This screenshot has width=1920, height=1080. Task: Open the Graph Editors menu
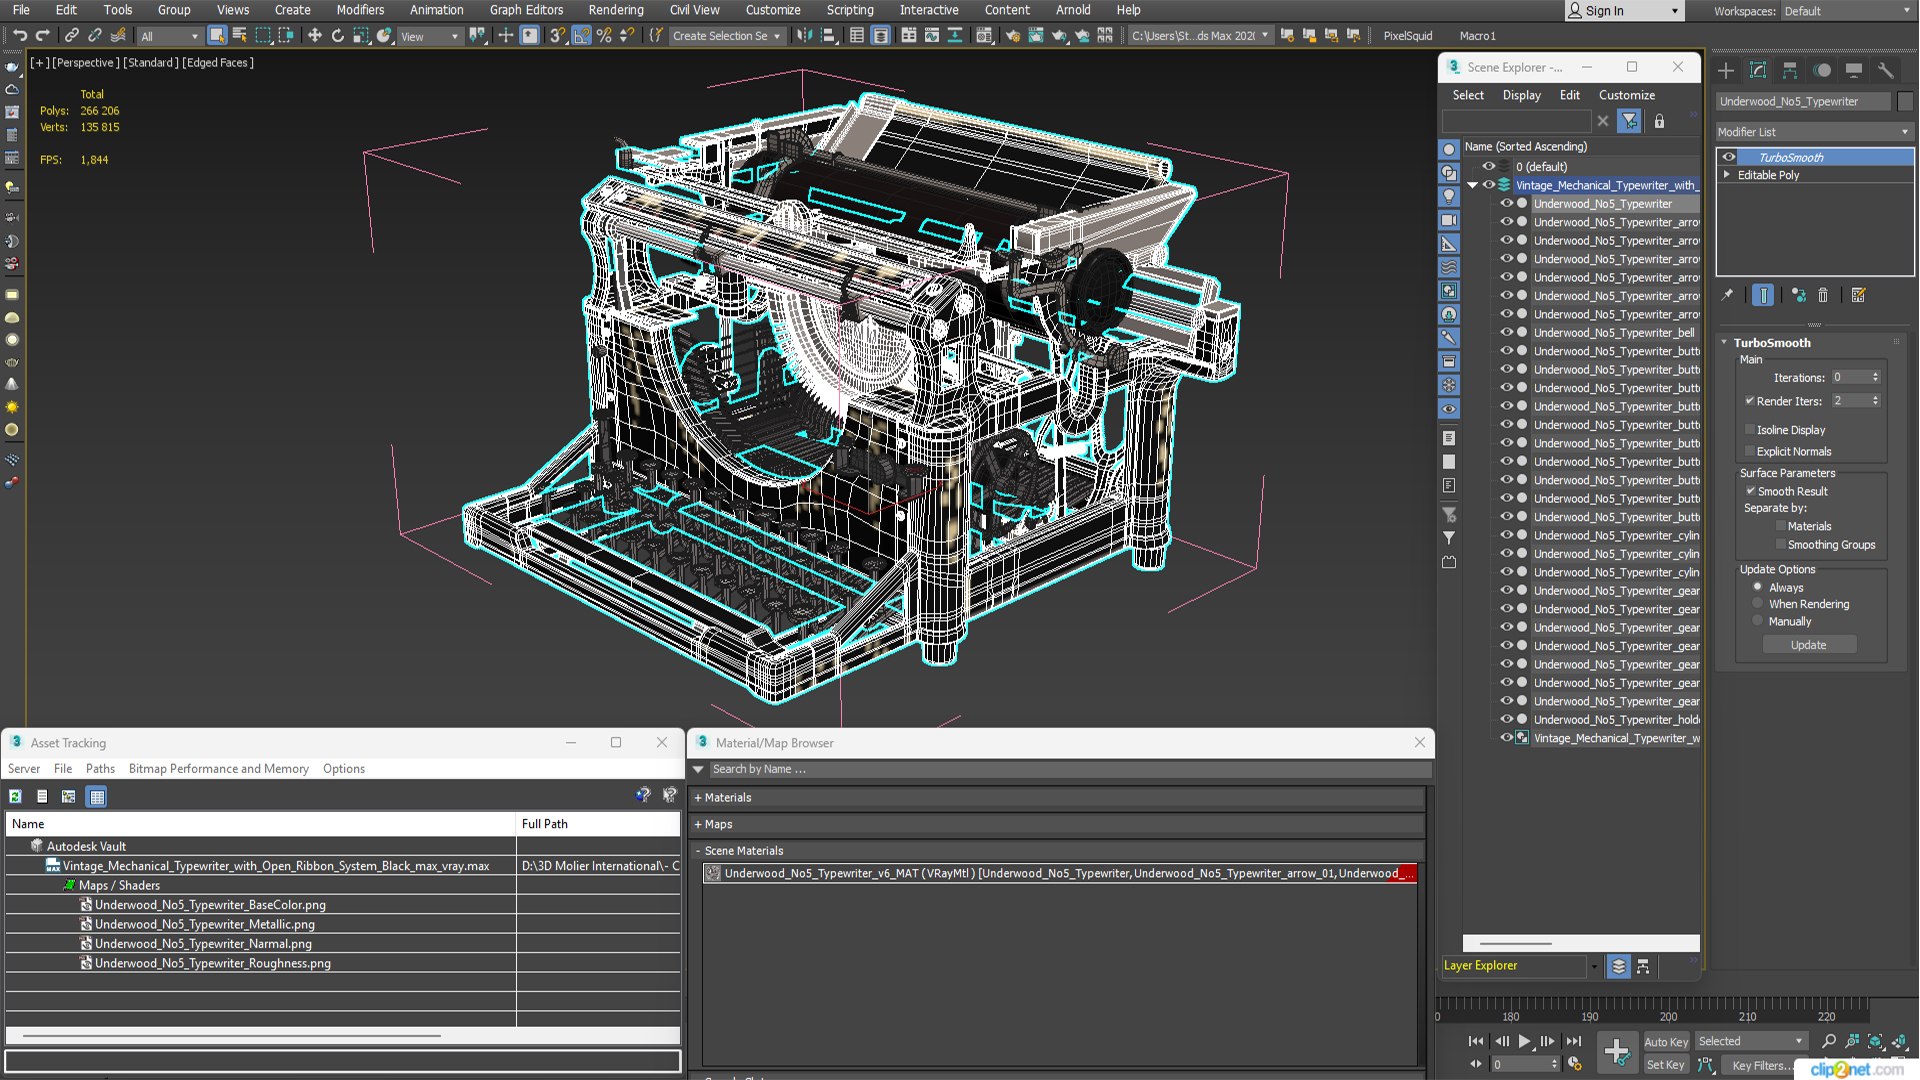click(x=526, y=10)
